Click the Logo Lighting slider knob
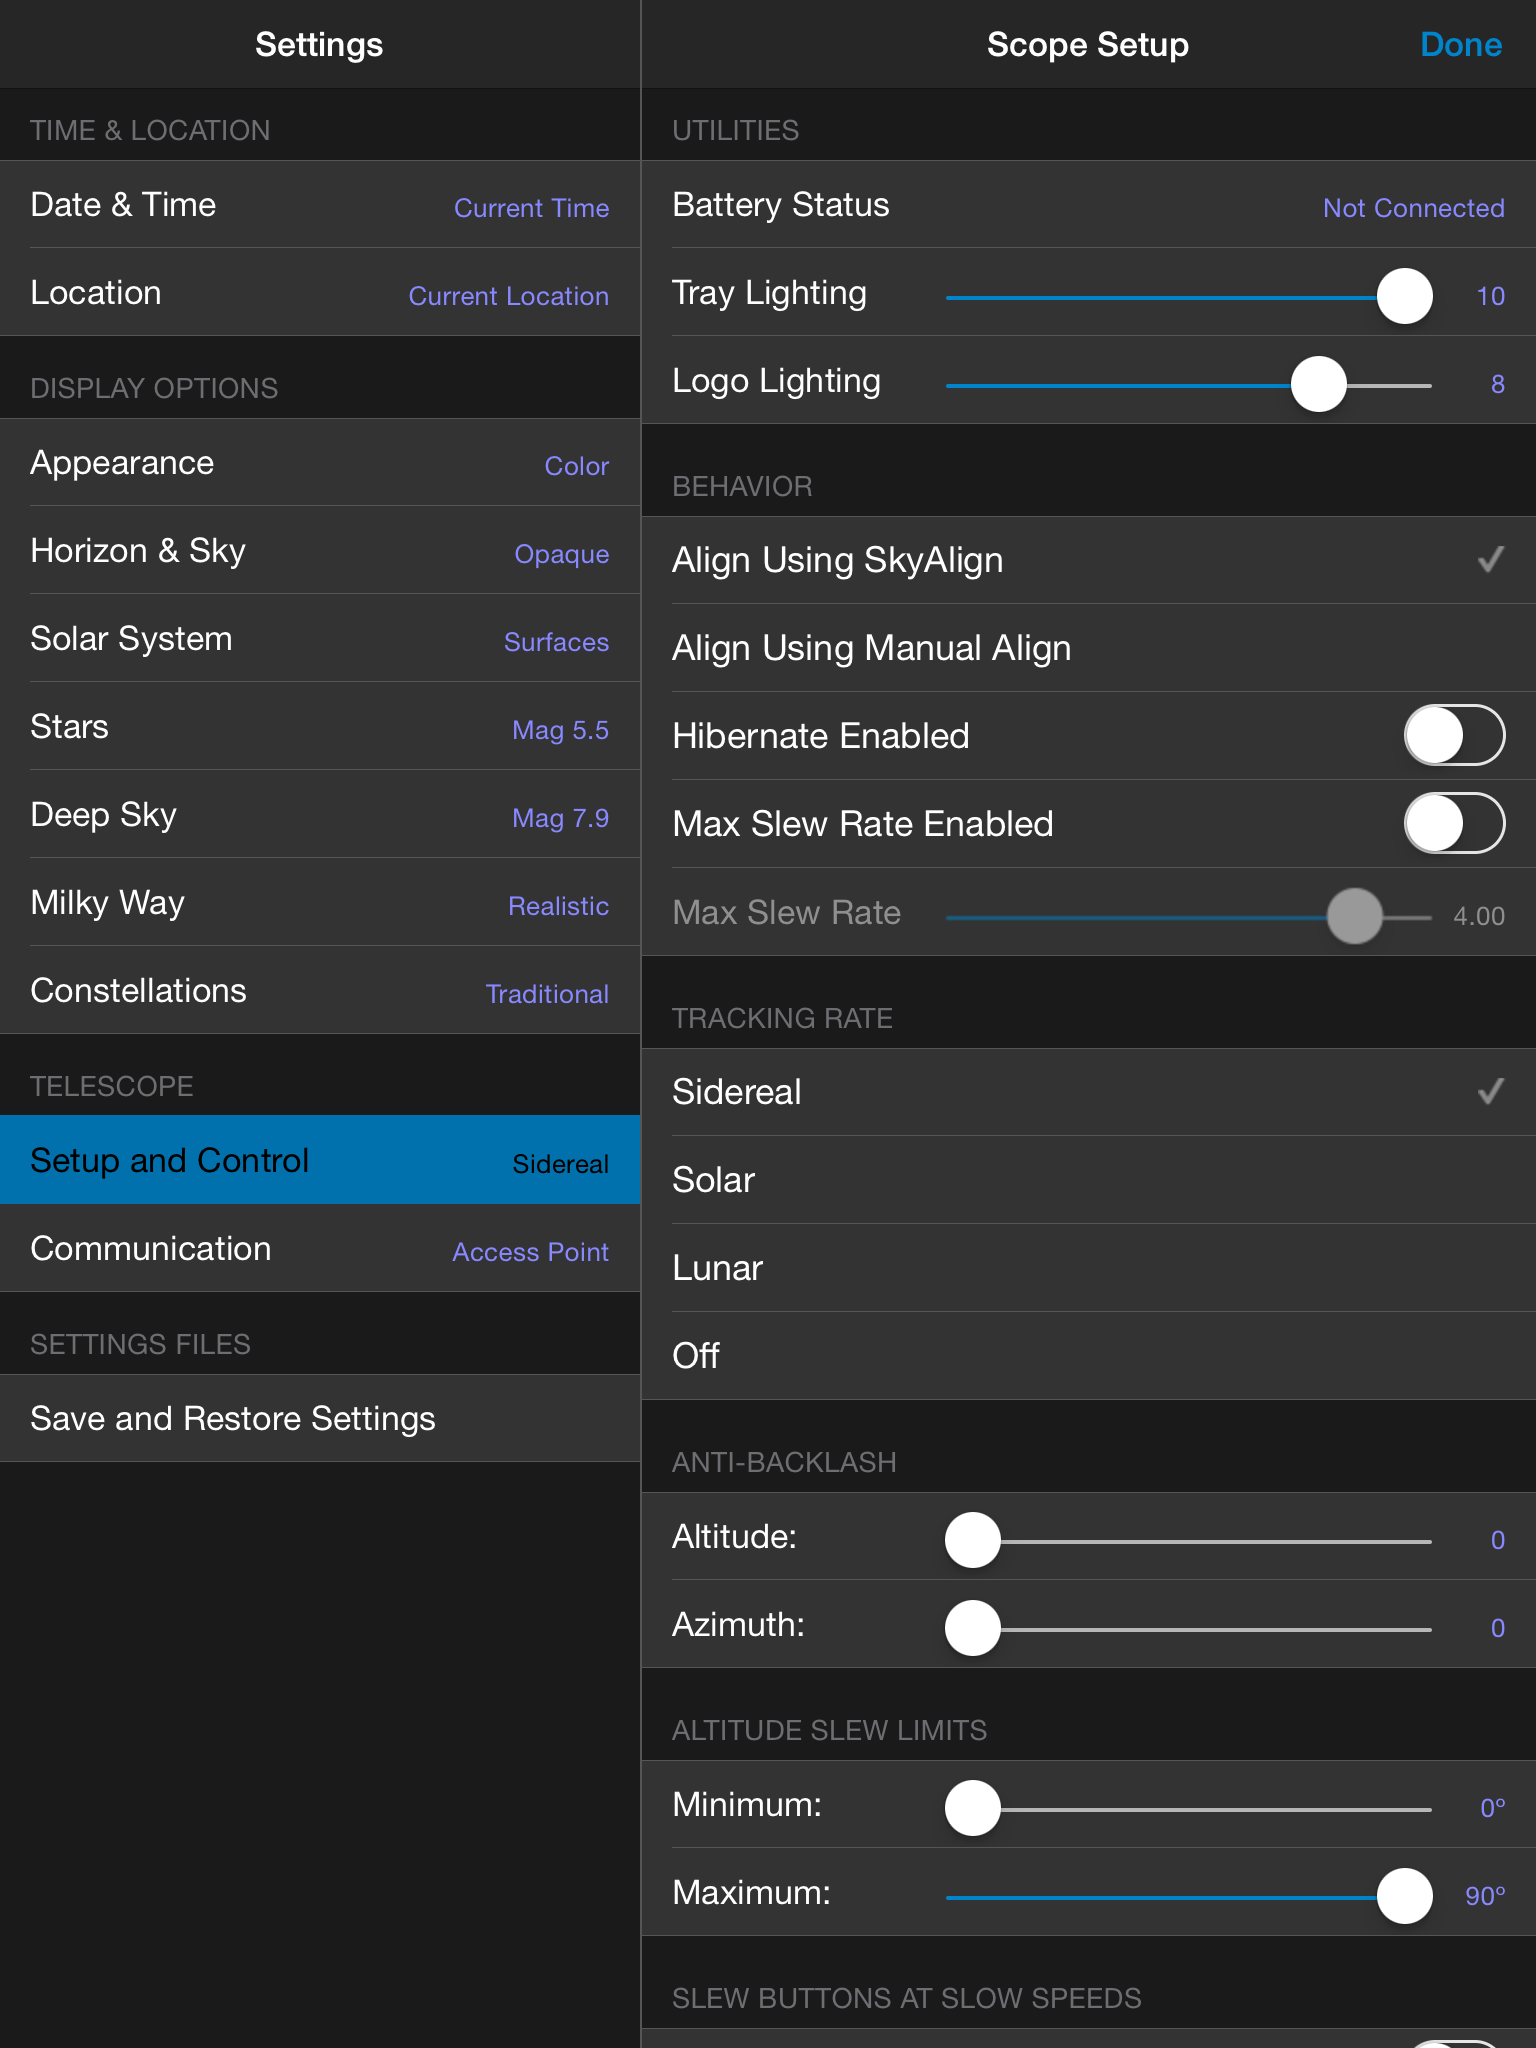 point(1318,384)
